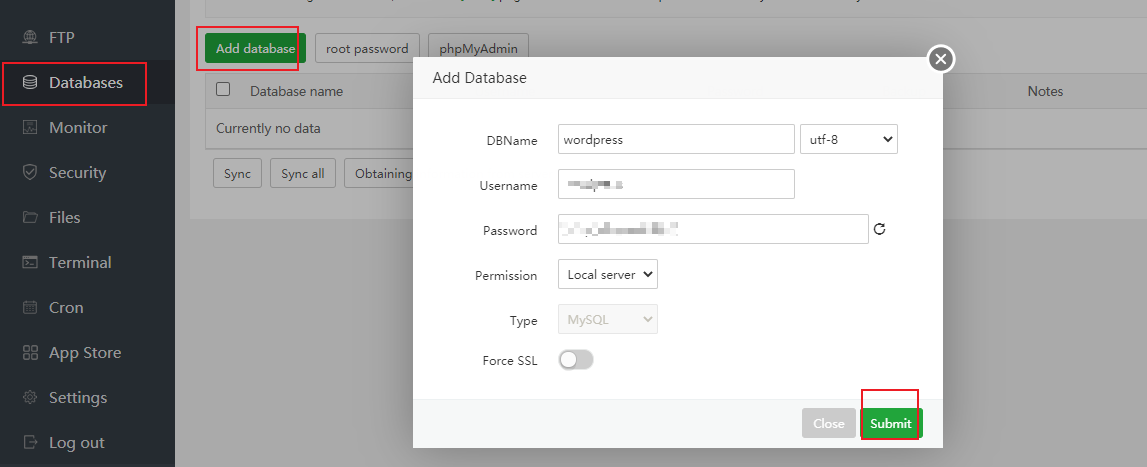Enable the Force SSL switch
This screenshot has width=1147, height=467.
(x=576, y=360)
